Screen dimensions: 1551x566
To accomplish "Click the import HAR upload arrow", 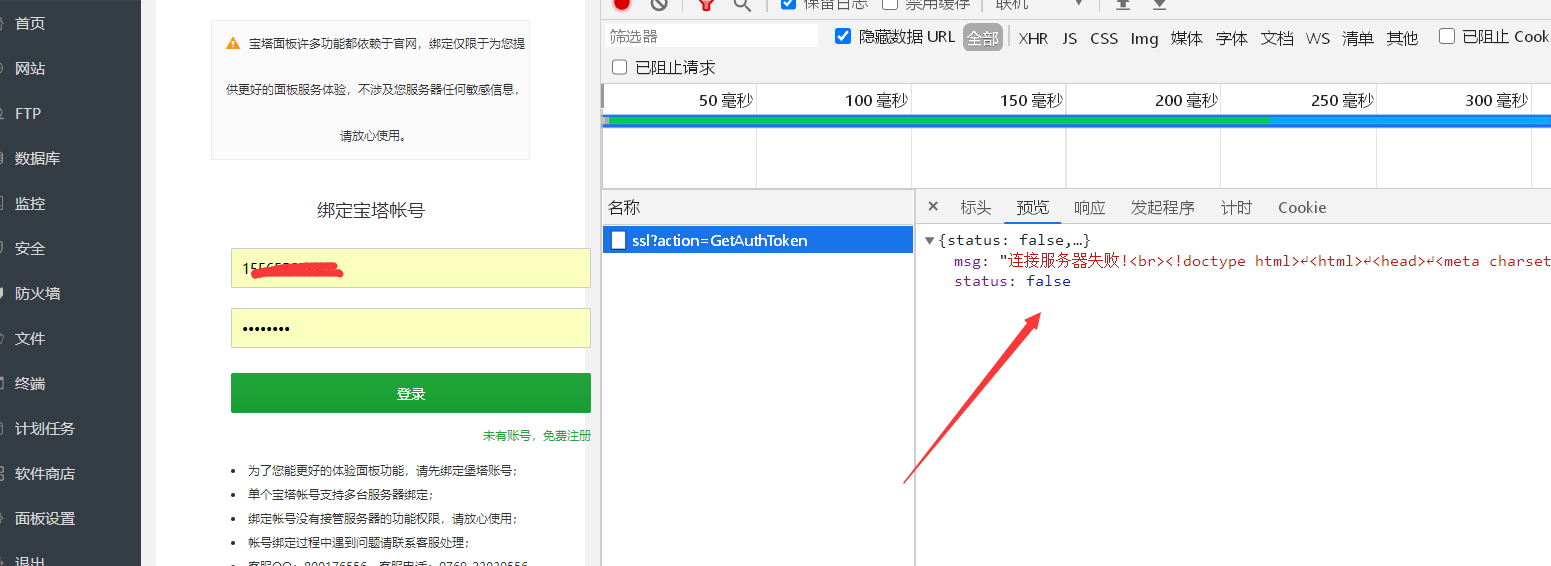I will 1123,4.
